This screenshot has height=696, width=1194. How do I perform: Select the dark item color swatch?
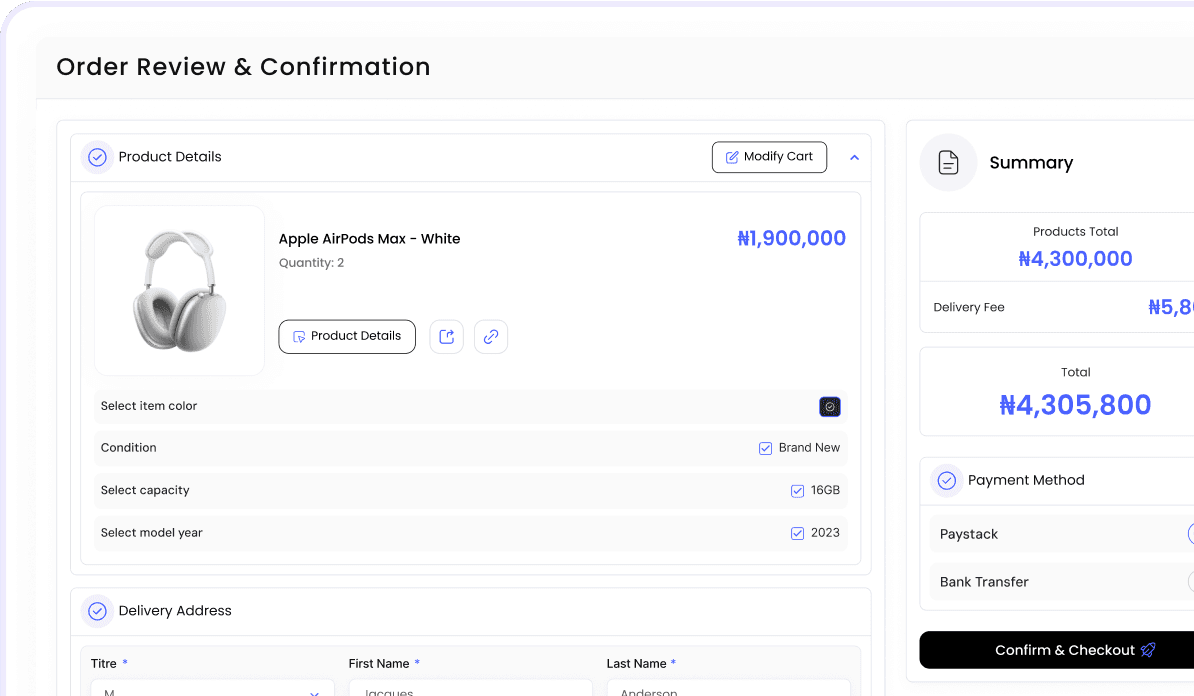coord(830,407)
